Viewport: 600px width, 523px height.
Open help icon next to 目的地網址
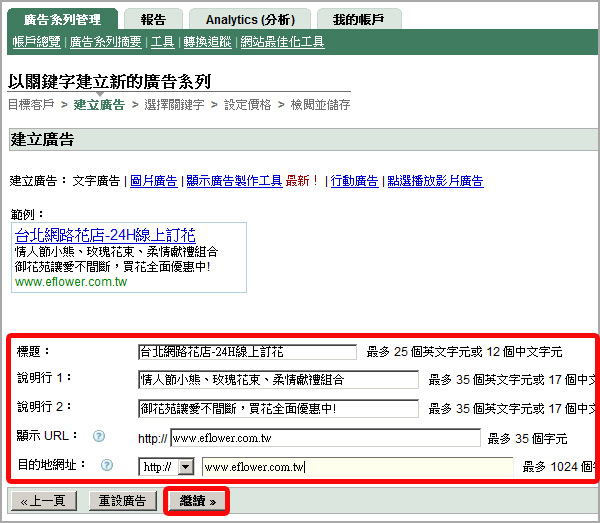pyautogui.click(x=107, y=465)
